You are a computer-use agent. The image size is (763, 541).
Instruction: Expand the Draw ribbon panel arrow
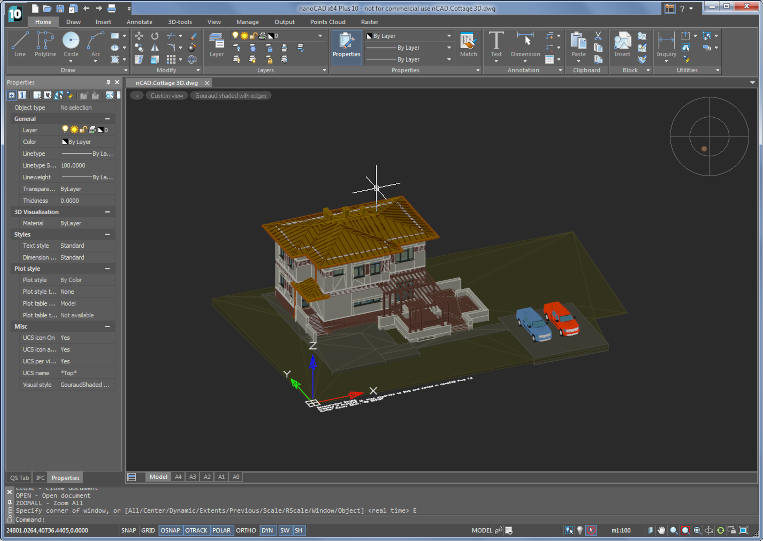(x=125, y=70)
